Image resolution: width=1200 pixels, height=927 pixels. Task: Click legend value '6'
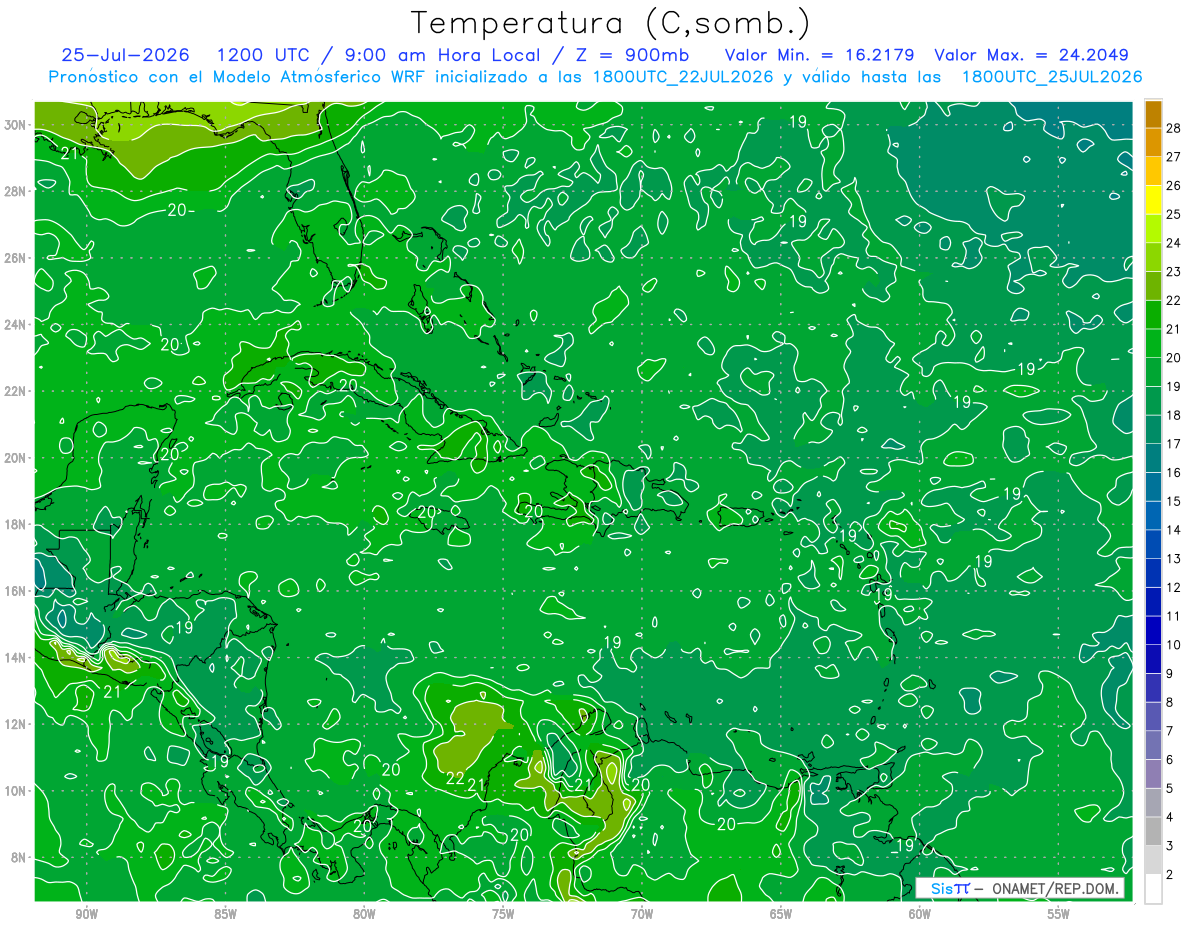1170,759
